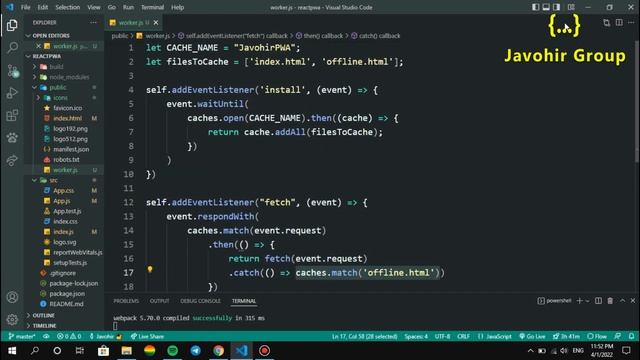640x360 pixels.
Task: Open the Selection menu
Action: [68, 7]
